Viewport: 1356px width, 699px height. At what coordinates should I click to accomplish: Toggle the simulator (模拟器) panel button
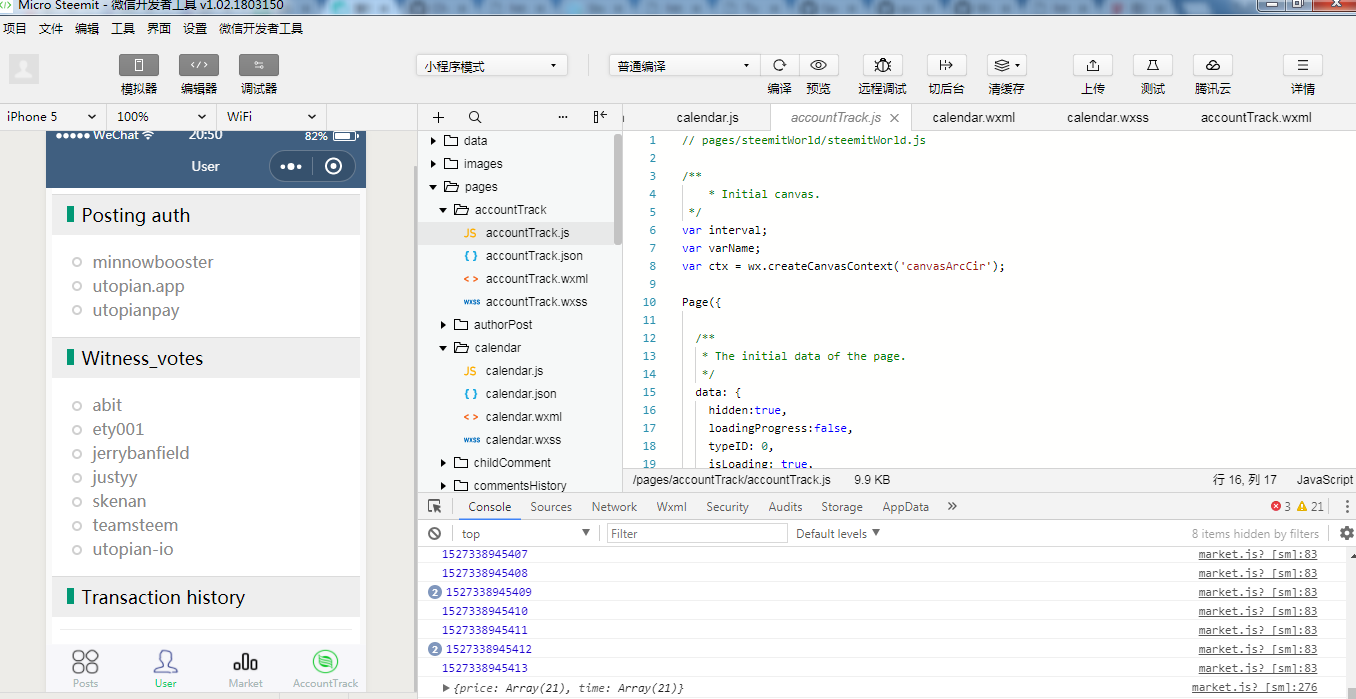[138, 65]
